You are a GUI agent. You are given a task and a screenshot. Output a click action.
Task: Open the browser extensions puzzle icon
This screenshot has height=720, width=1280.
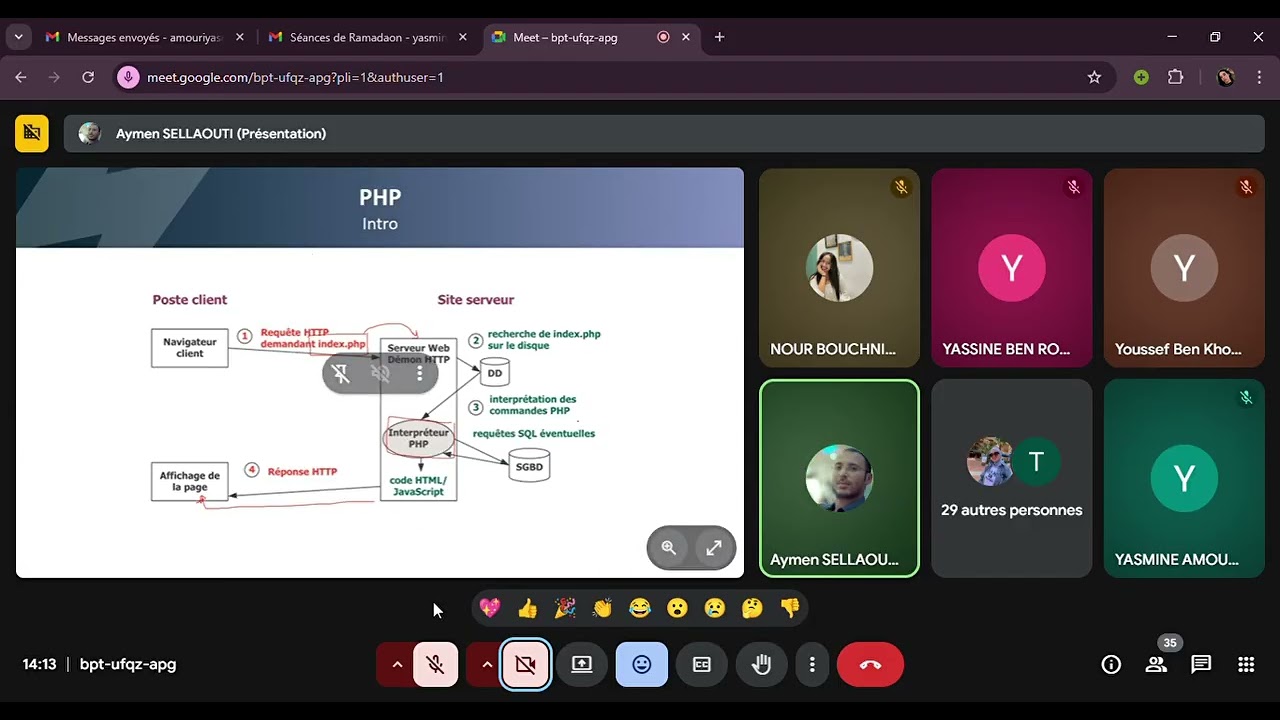[1176, 77]
